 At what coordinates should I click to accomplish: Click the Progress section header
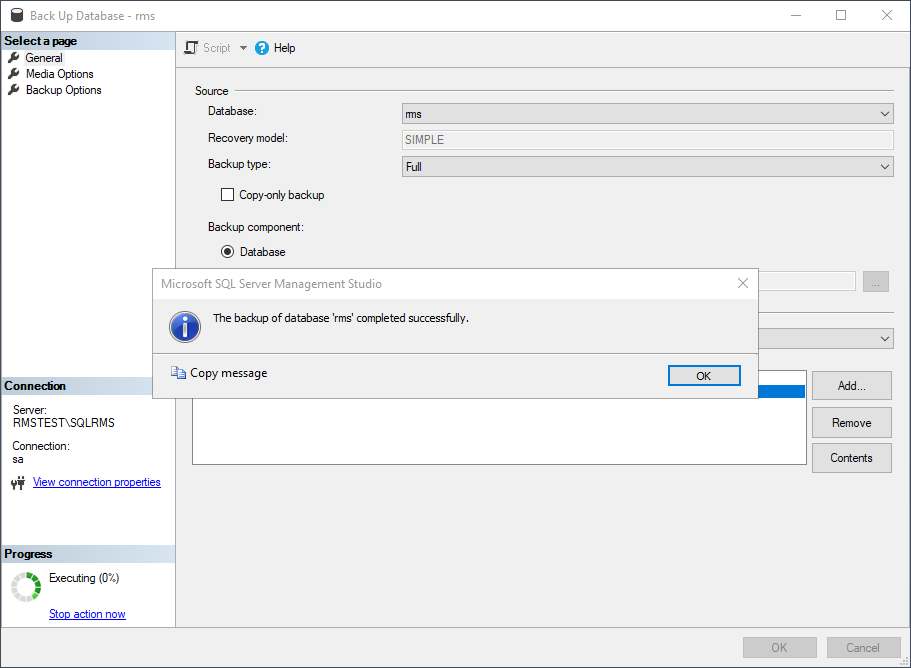pyautogui.click(x=28, y=554)
